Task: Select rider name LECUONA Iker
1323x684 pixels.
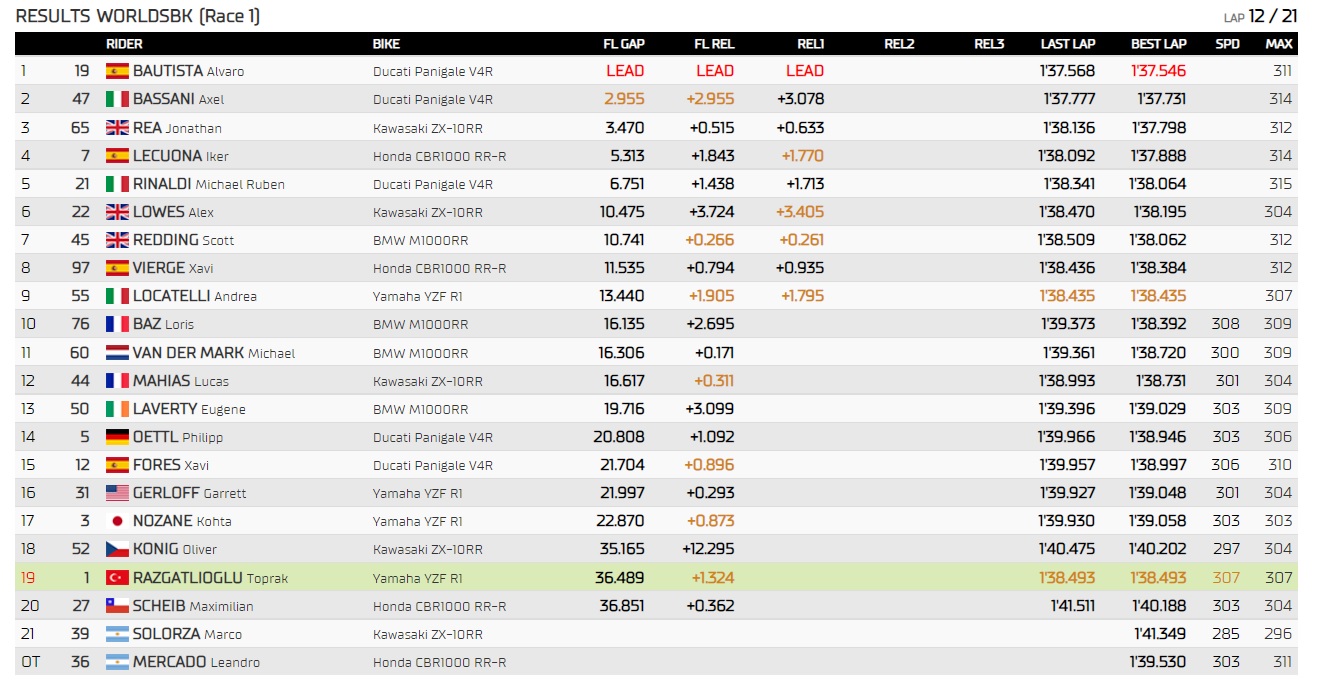Action: (x=181, y=156)
